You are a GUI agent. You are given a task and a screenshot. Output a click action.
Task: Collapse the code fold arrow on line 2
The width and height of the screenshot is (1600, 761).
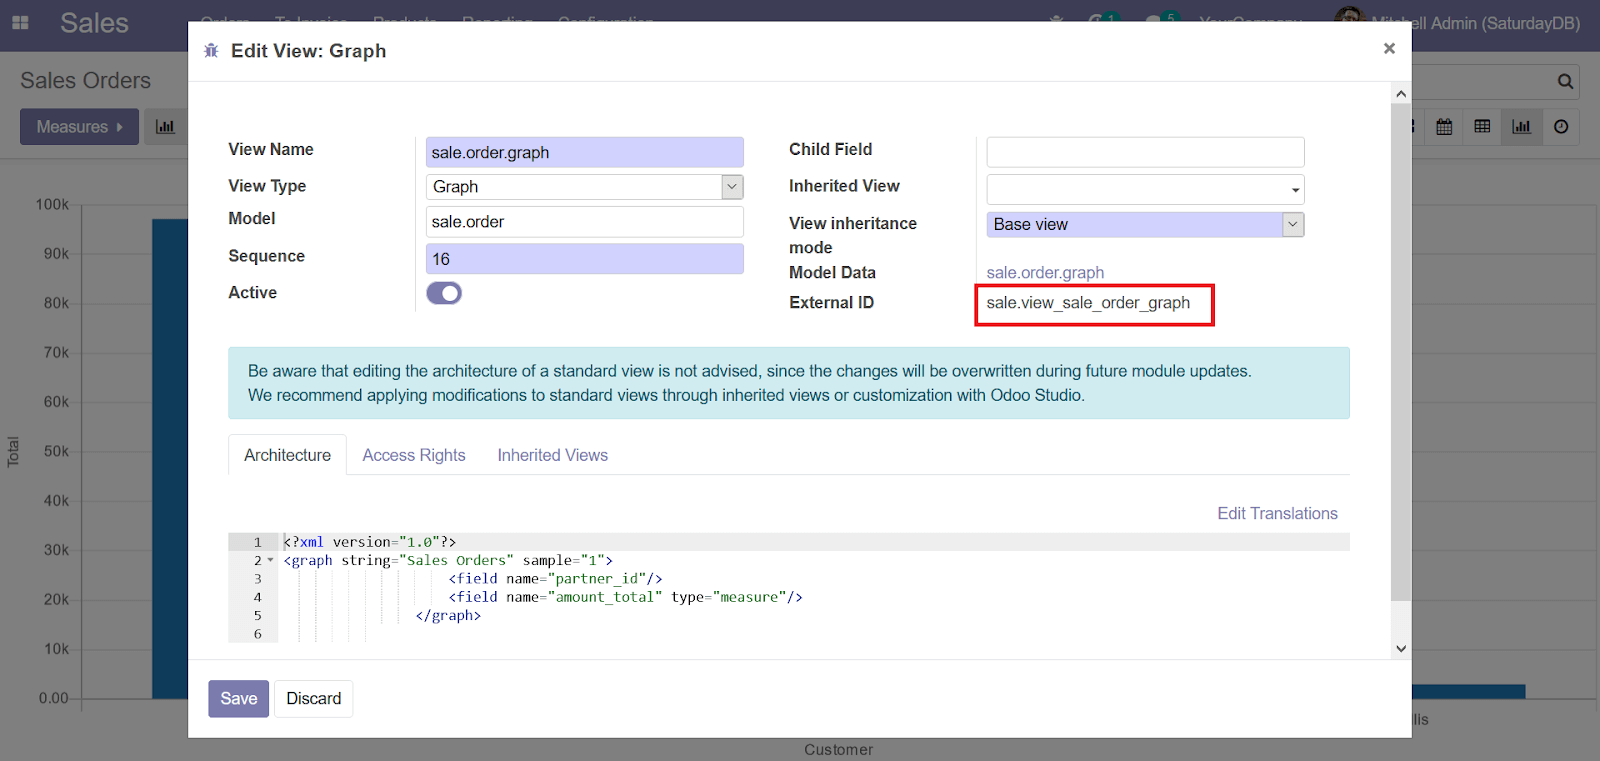[x=270, y=560]
